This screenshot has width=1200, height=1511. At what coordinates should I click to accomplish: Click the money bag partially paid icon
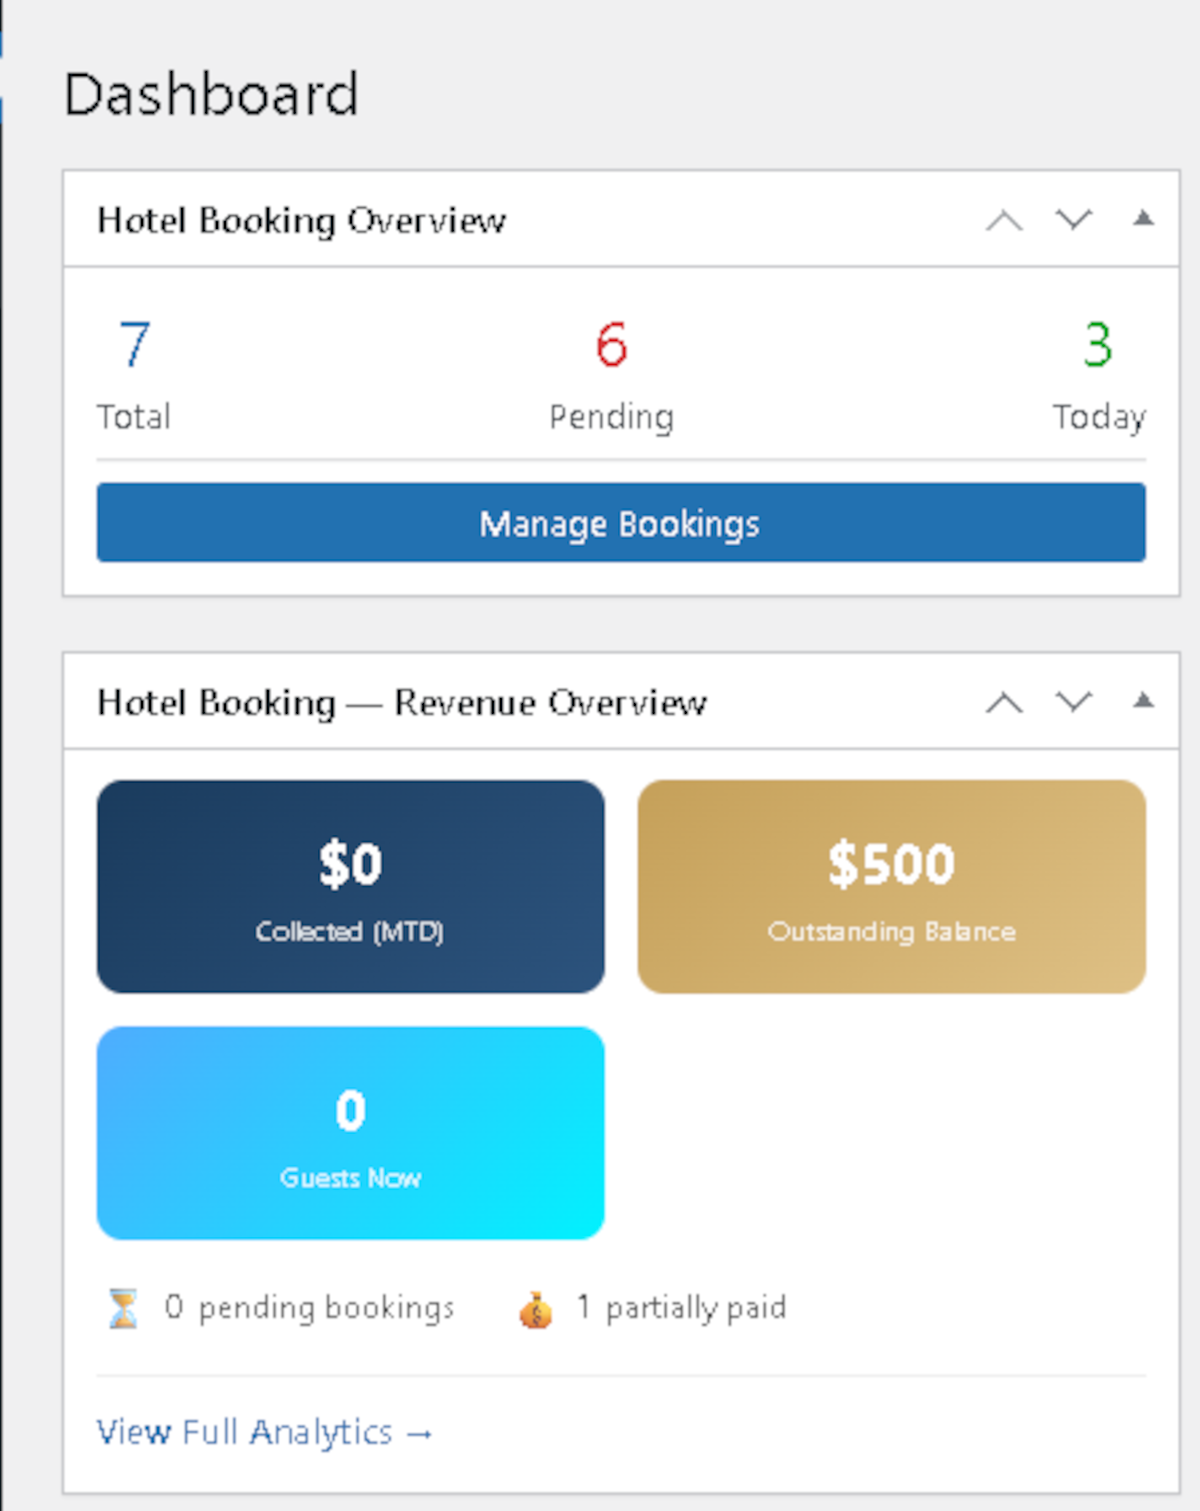[x=536, y=1311]
